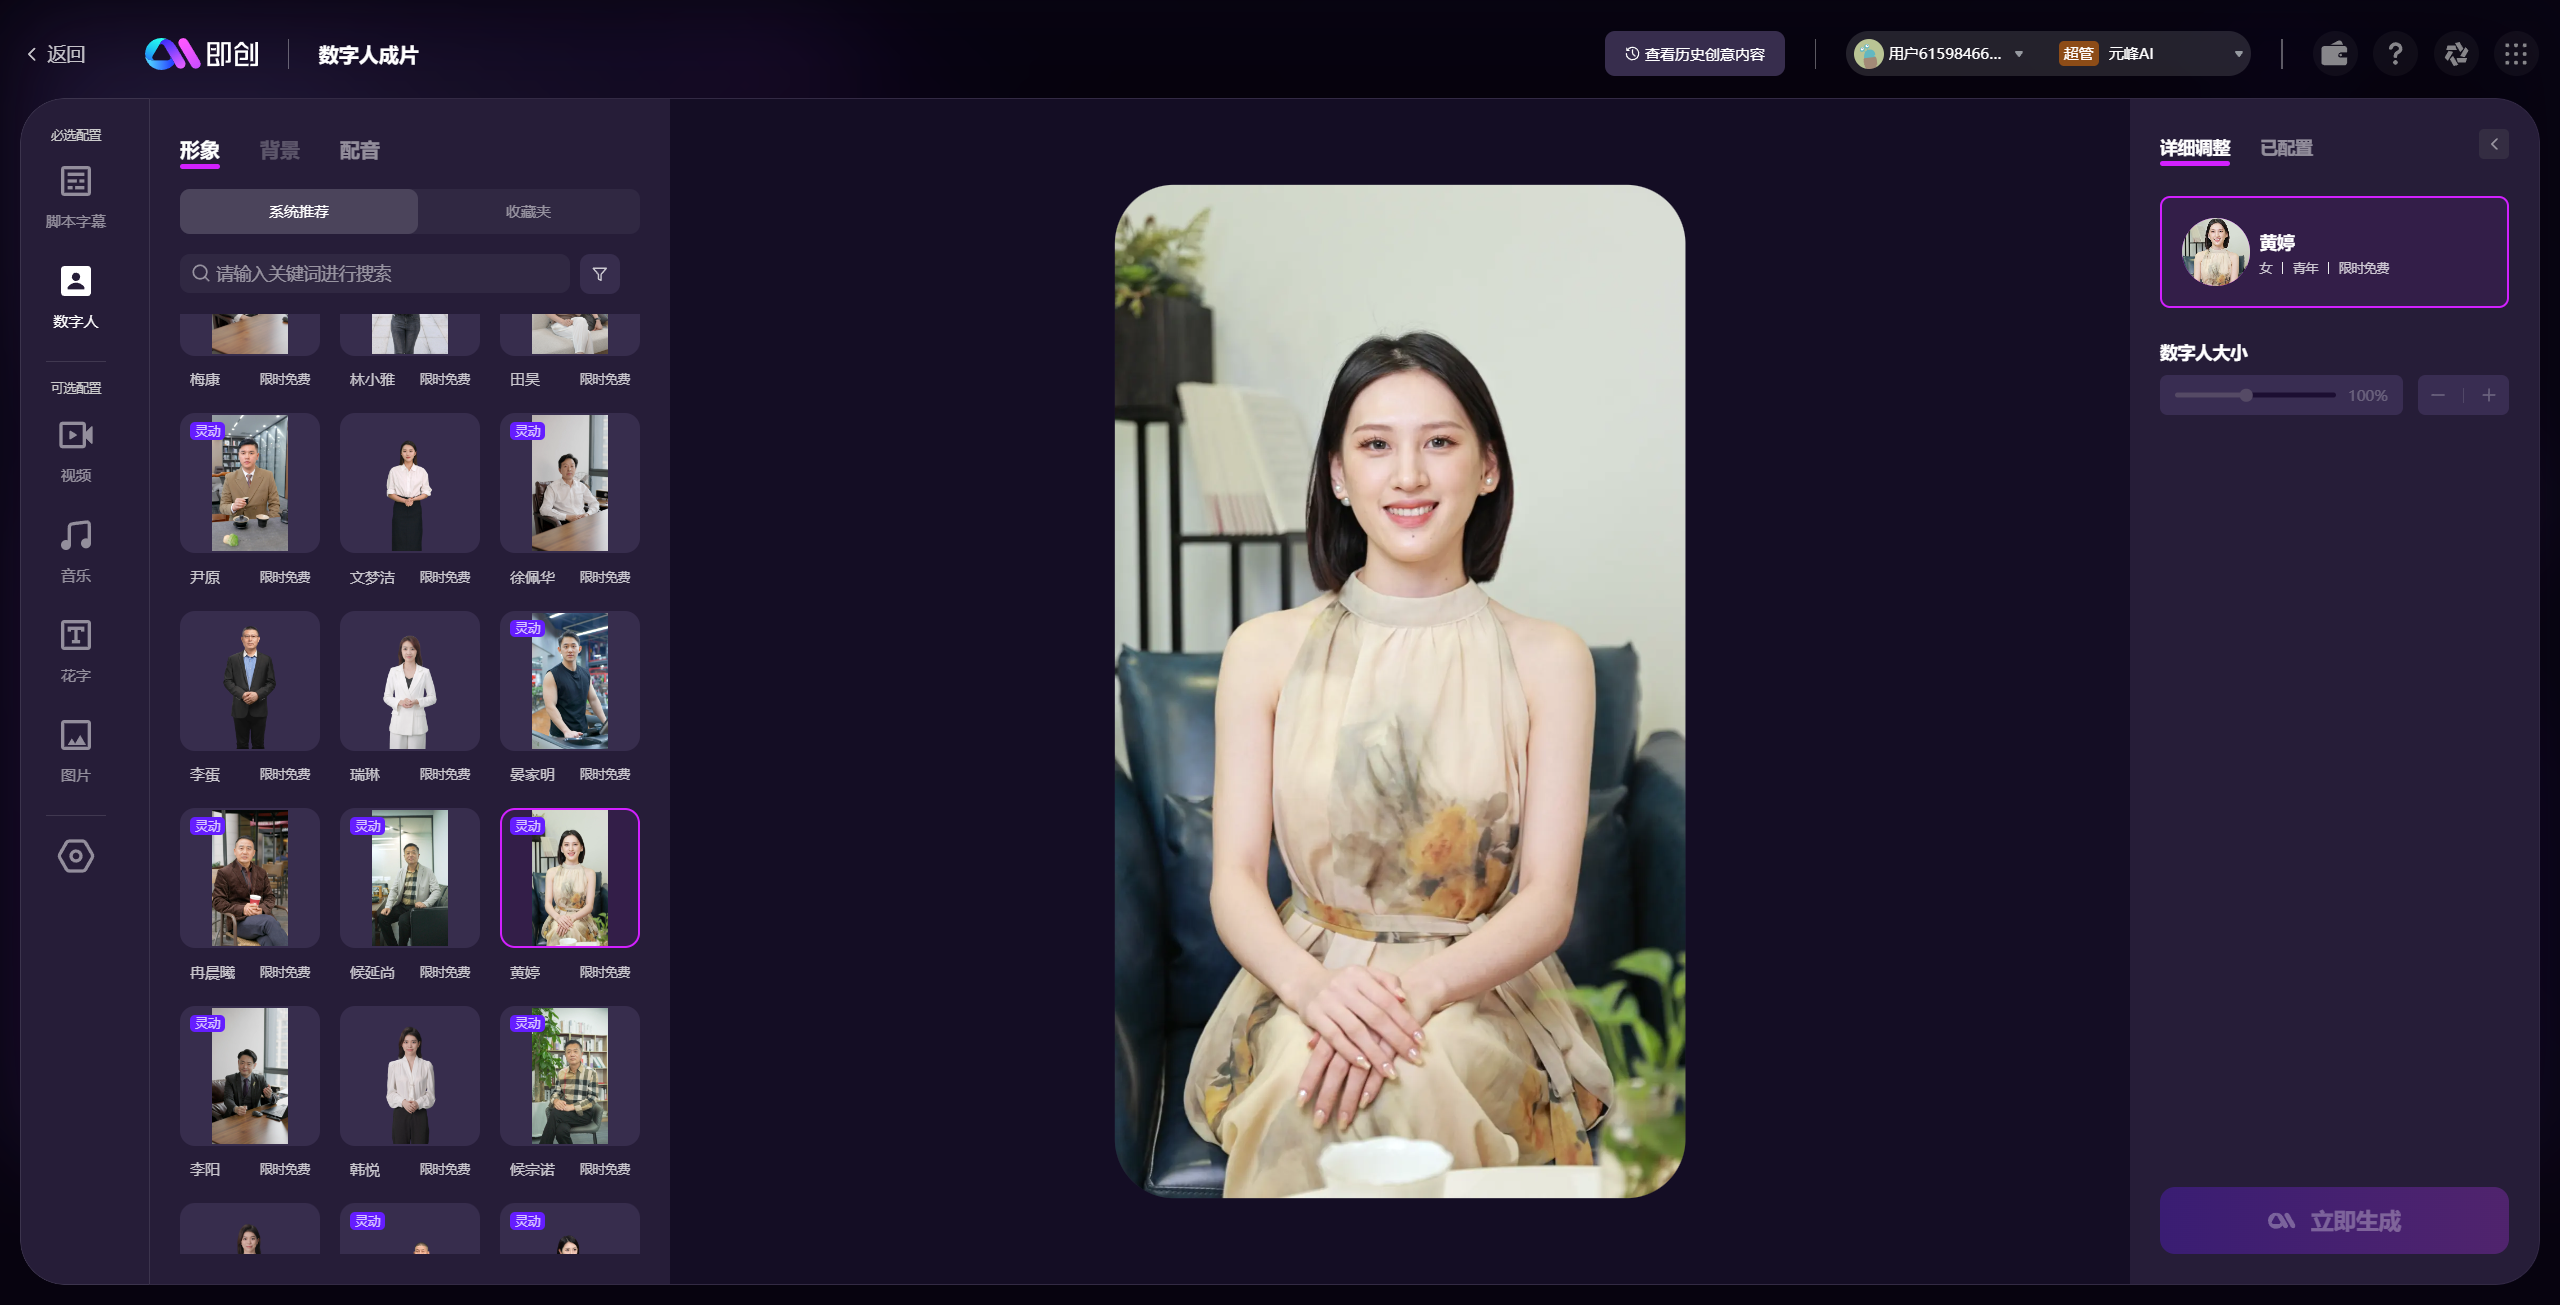Select the 尹原 avatar thumbnail
This screenshot has height=1305, width=2560.
pyautogui.click(x=250, y=484)
